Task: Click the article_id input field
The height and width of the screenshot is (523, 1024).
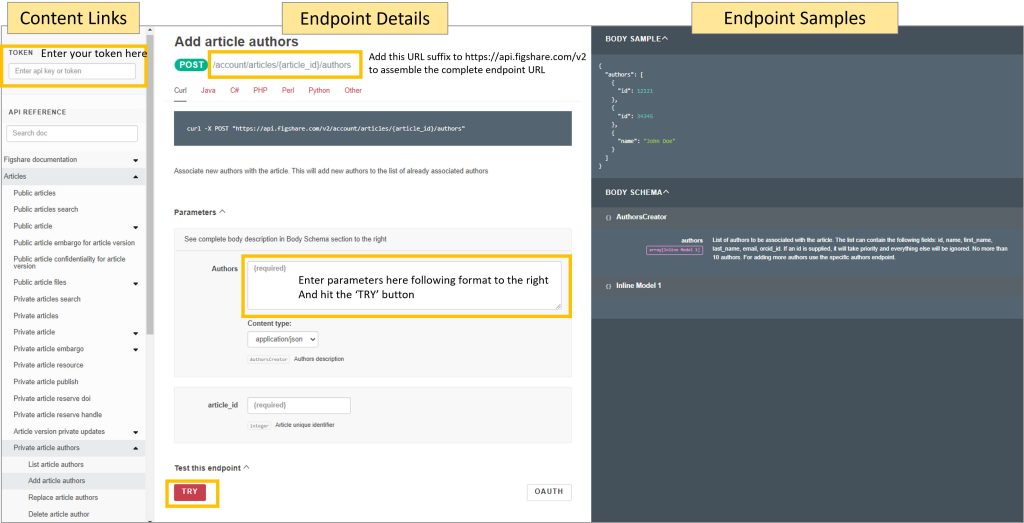Action: pyautogui.click(x=299, y=405)
